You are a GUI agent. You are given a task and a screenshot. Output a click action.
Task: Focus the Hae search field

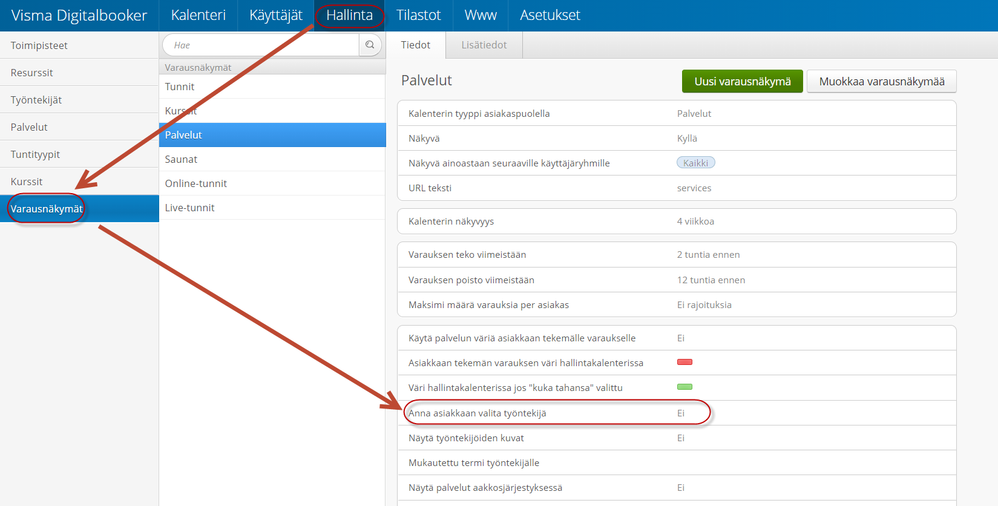pos(262,45)
